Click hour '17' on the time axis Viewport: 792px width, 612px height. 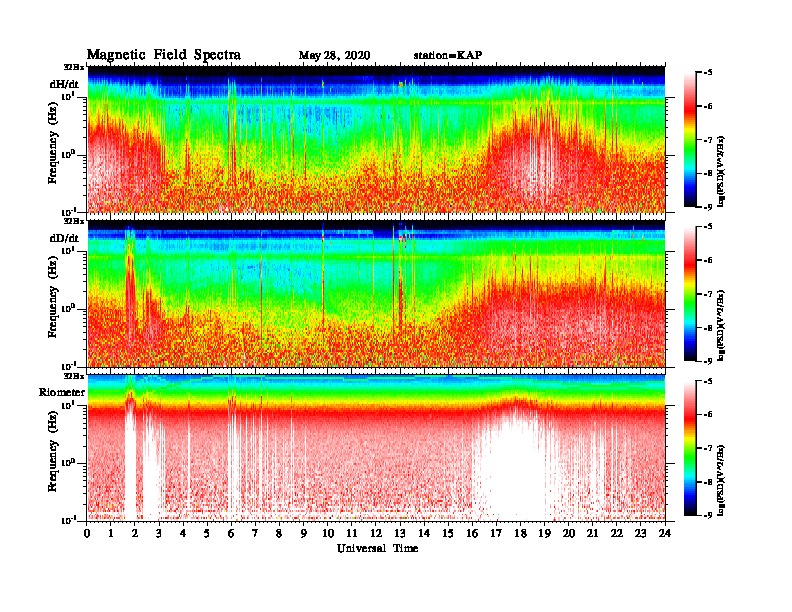[497, 533]
